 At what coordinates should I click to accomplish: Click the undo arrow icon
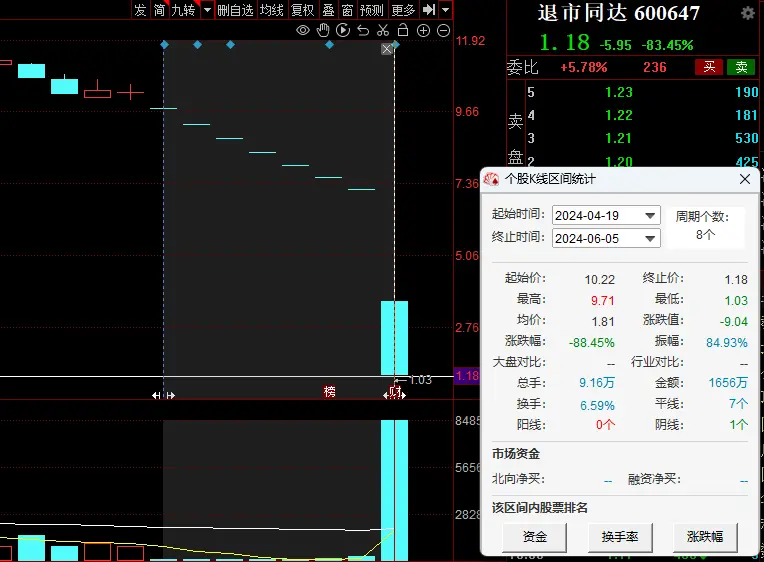(x=363, y=31)
